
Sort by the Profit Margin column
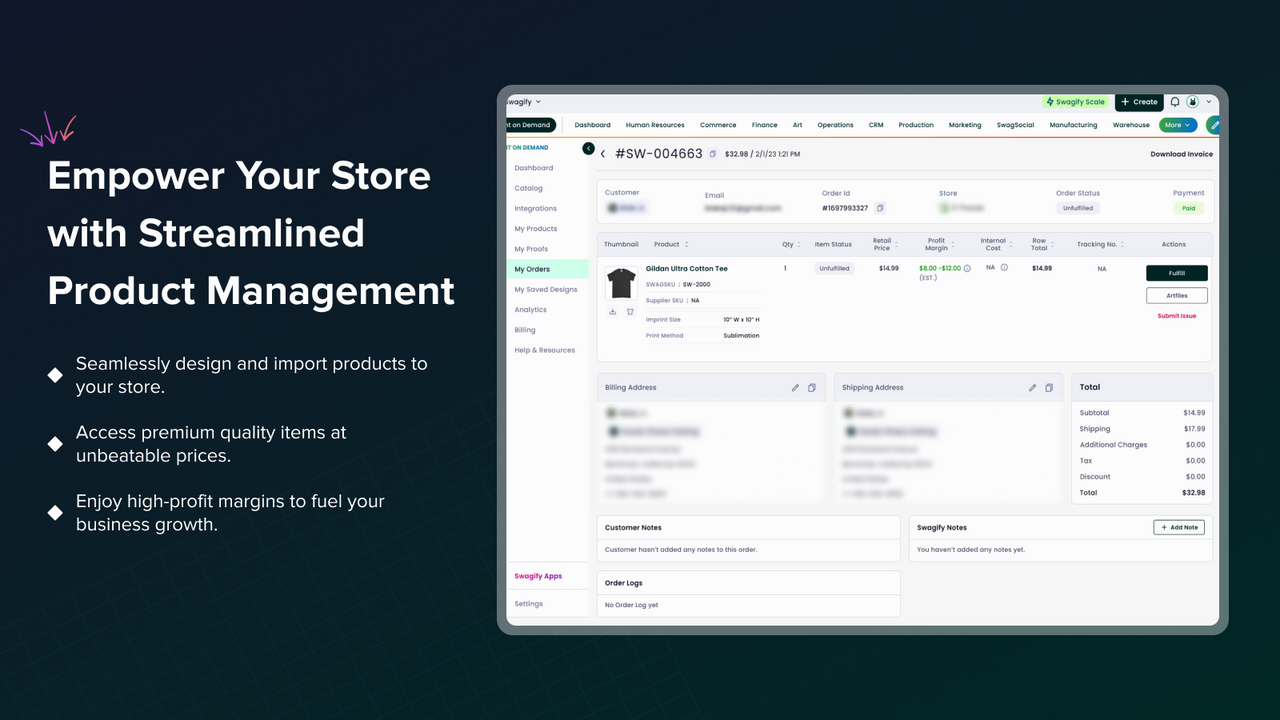(x=954, y=245)
